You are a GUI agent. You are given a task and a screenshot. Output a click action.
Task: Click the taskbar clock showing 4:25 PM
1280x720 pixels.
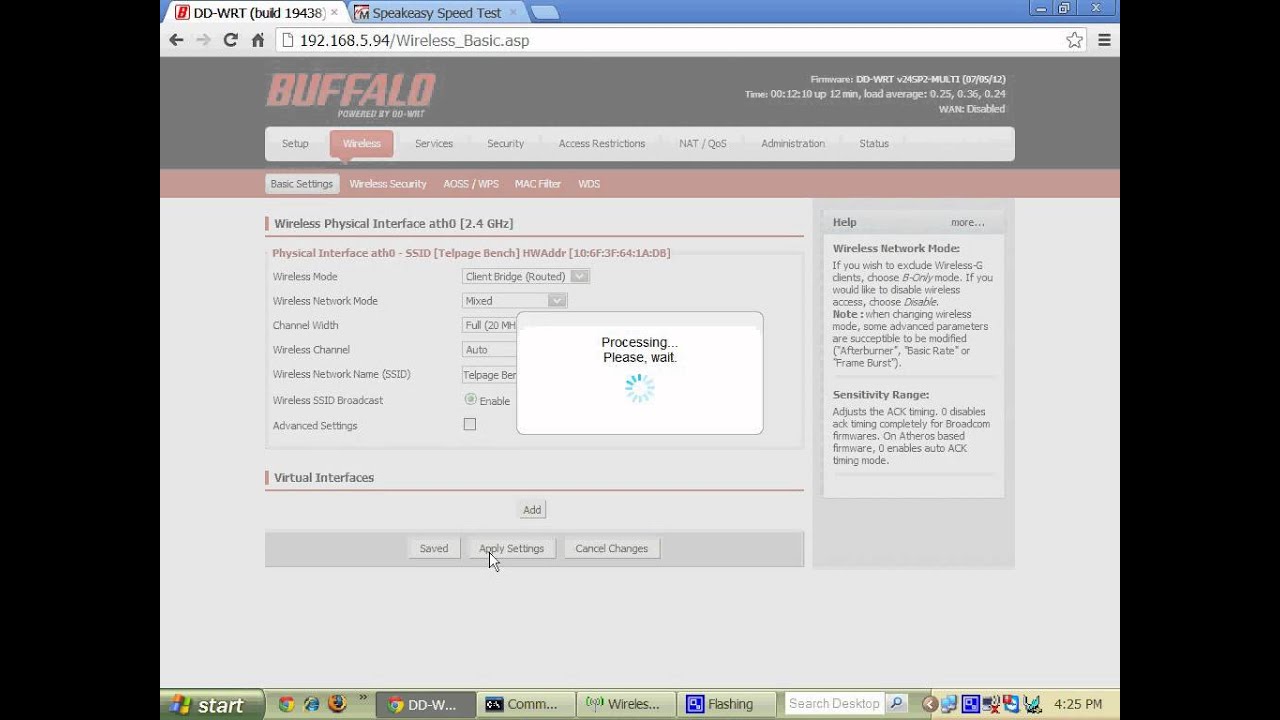pyautogui.click(x=1078, y=704)
